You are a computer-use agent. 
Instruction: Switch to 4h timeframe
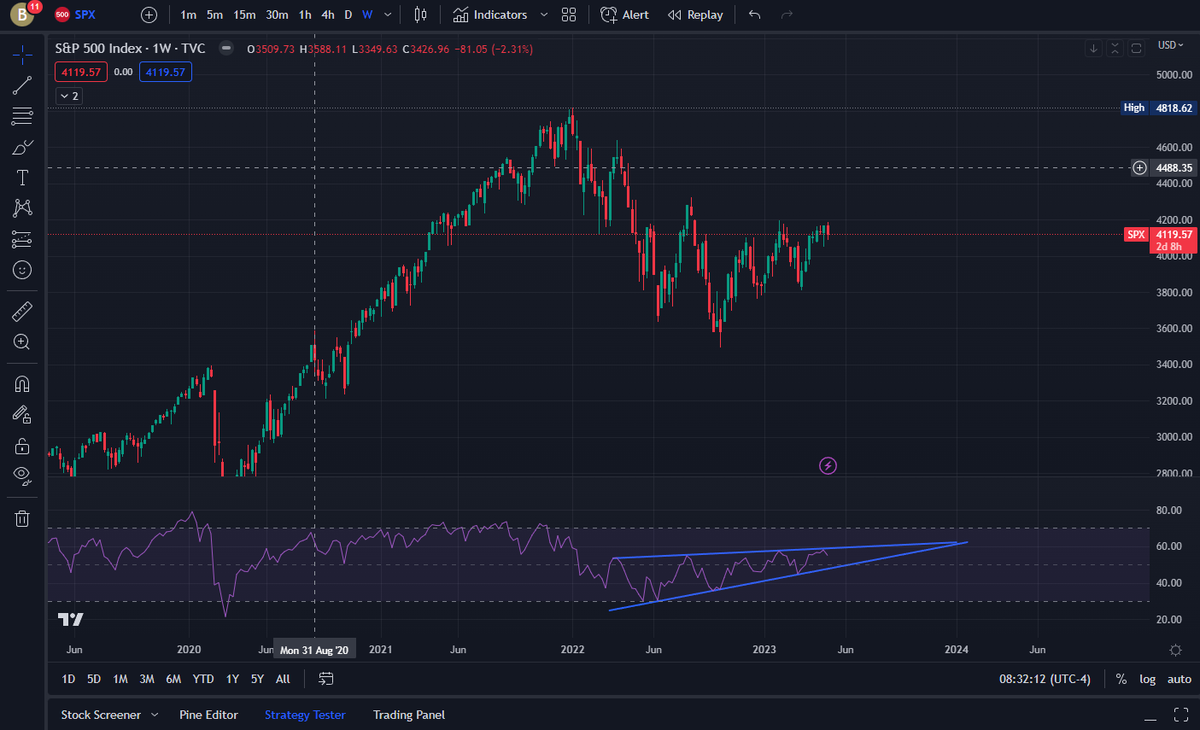328,15
